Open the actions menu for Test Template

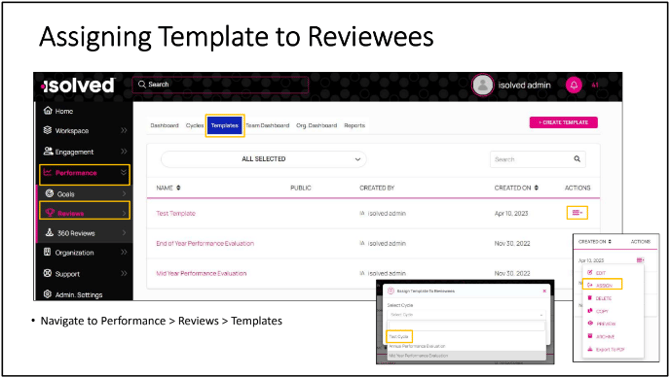[577, 212]
